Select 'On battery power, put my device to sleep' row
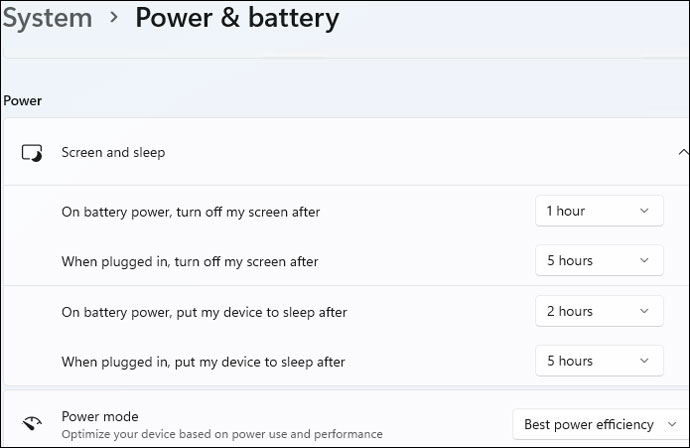 pos(204,312)
